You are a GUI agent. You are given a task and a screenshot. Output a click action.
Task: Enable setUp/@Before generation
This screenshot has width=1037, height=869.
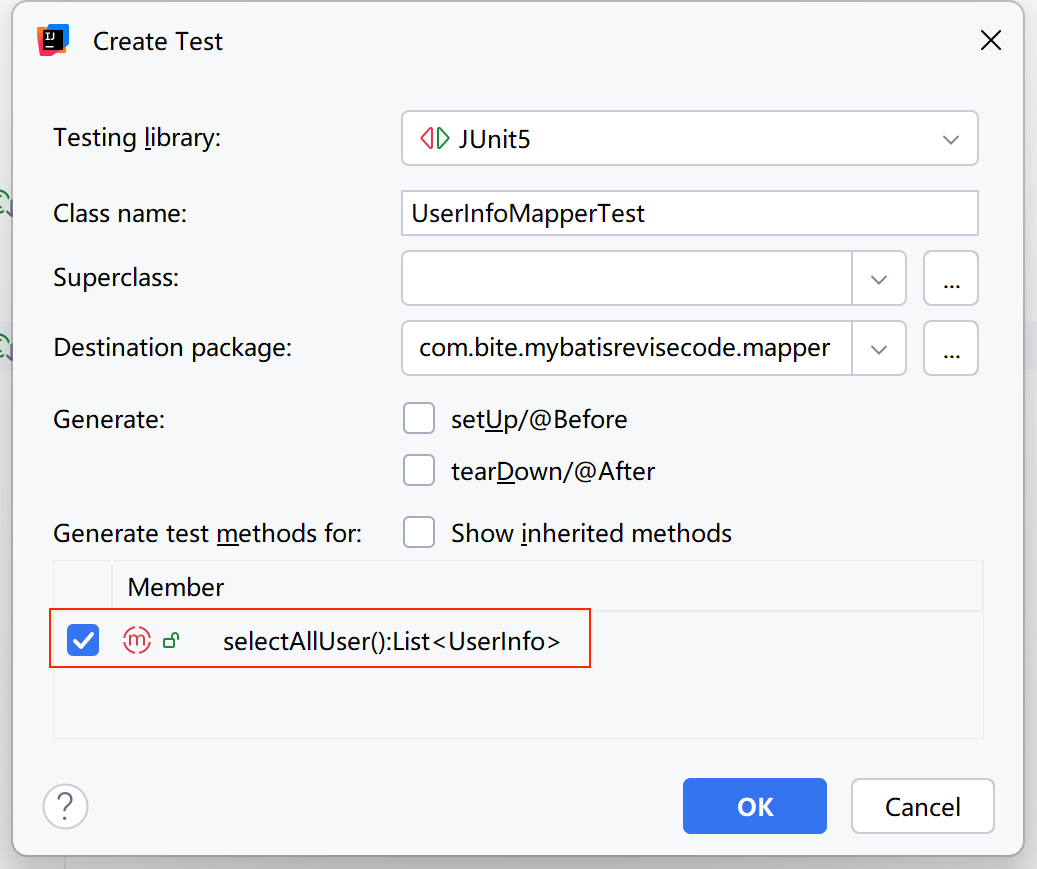point(419,419)
